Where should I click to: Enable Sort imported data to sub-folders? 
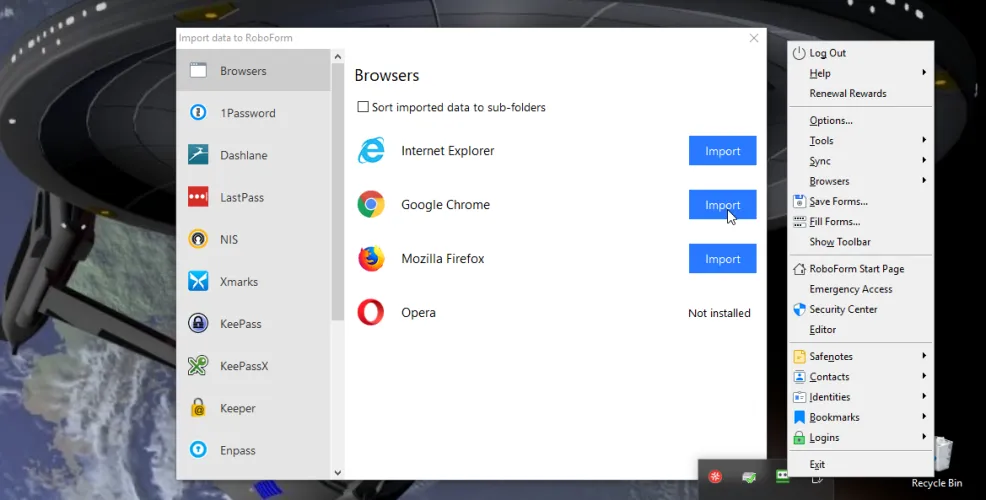[x=363, y=107]
